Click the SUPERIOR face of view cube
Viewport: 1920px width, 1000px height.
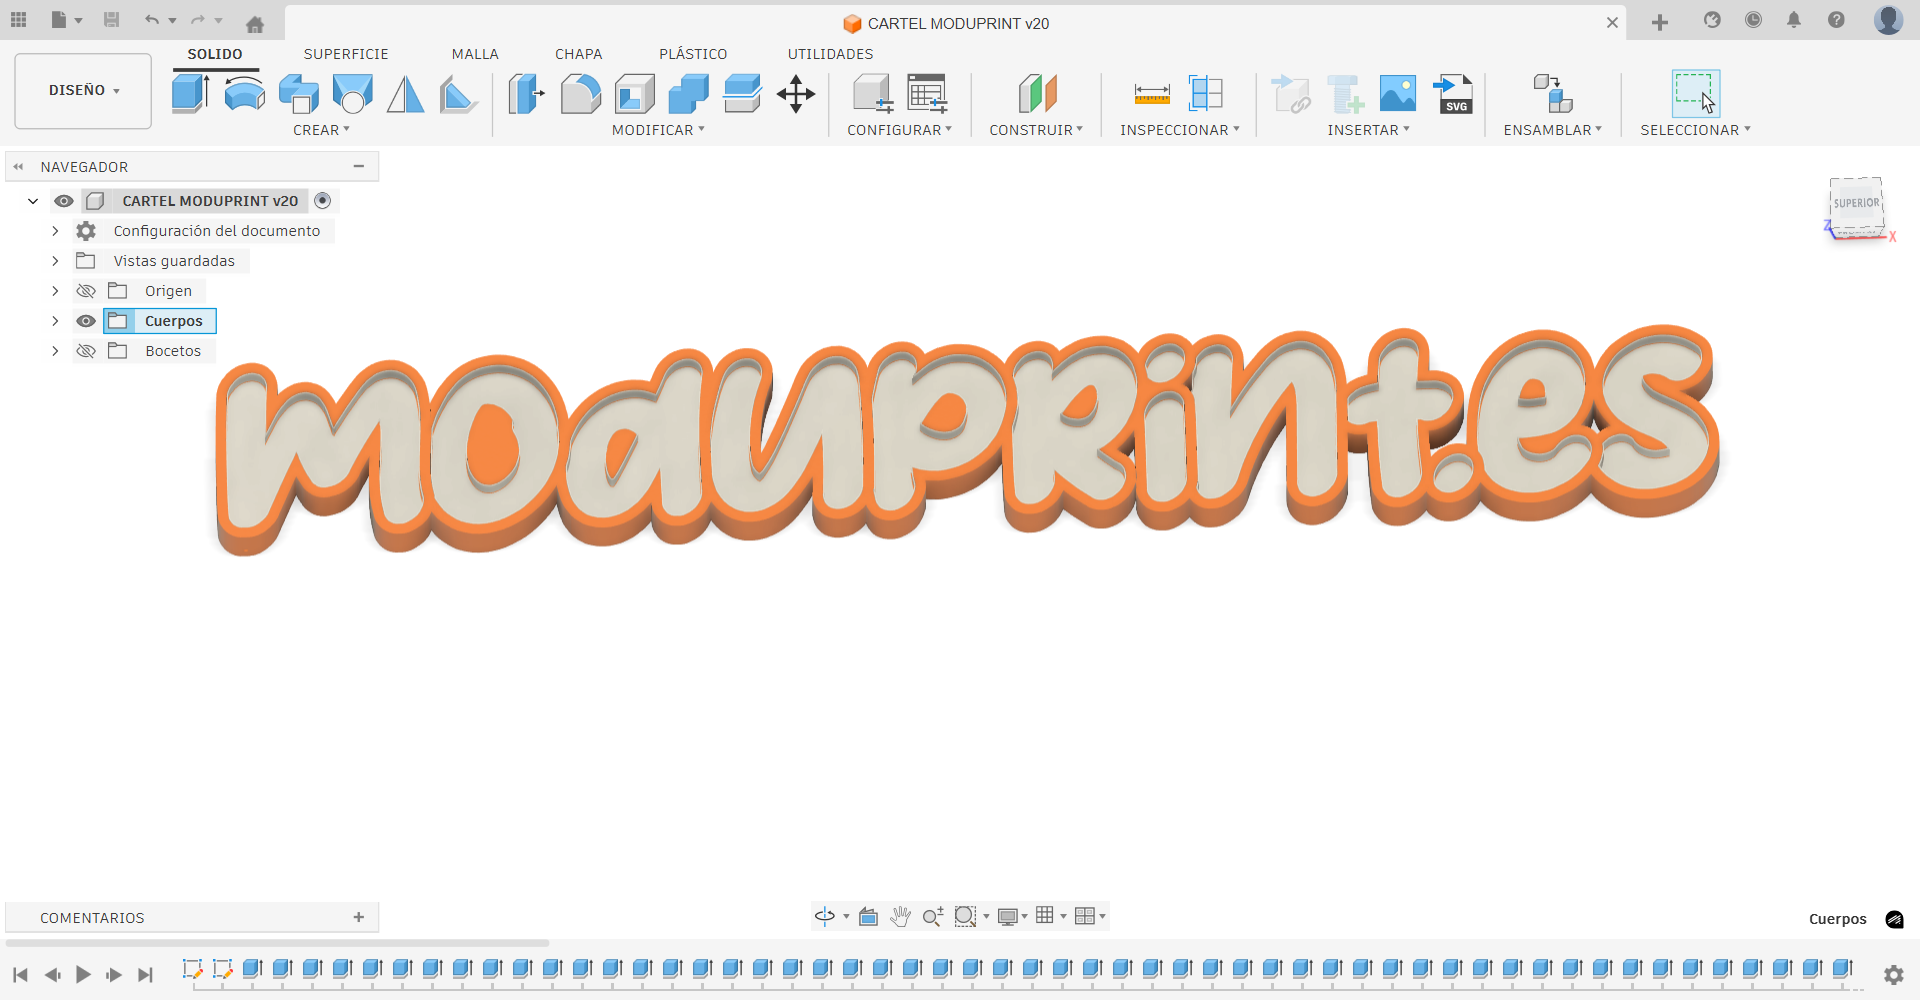(1856, 203)
